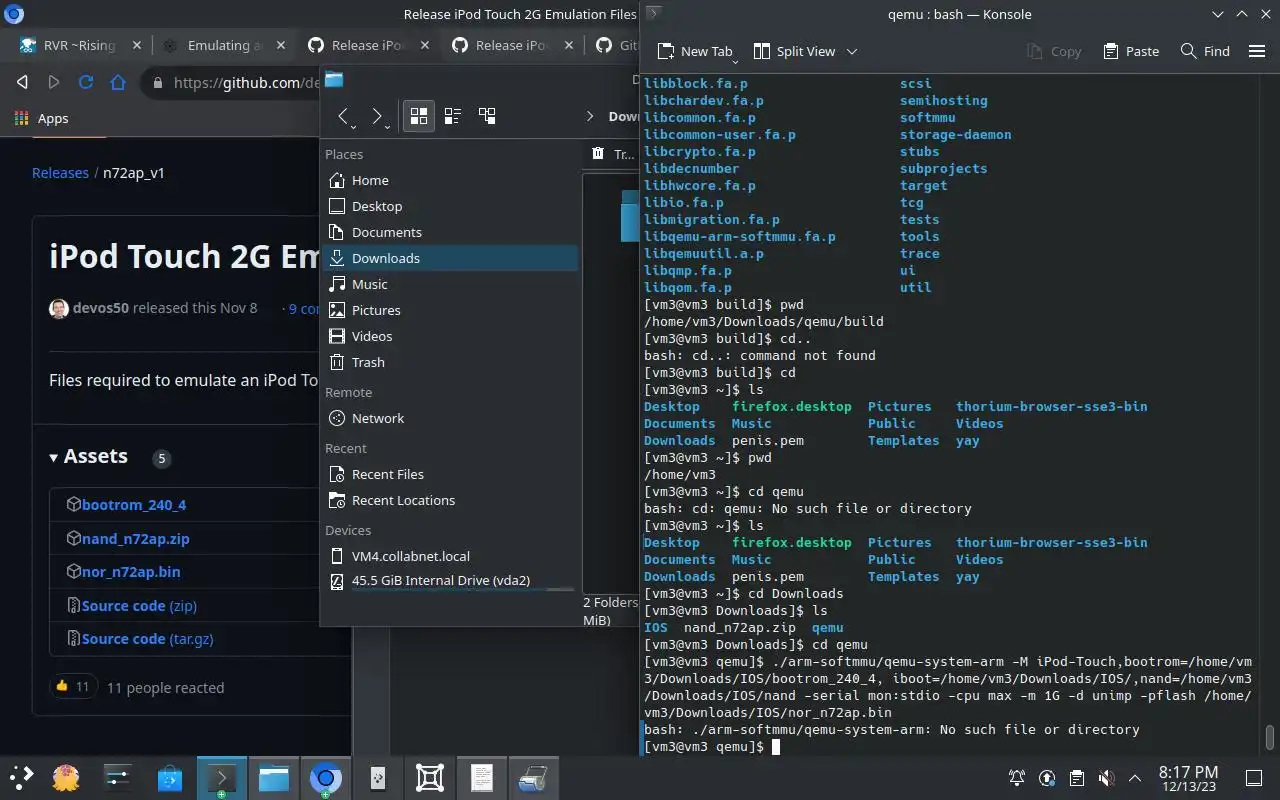This screenshot has width=1280, height=800.
Task: Select Documents in Places panel
Action: coord(450,232)
